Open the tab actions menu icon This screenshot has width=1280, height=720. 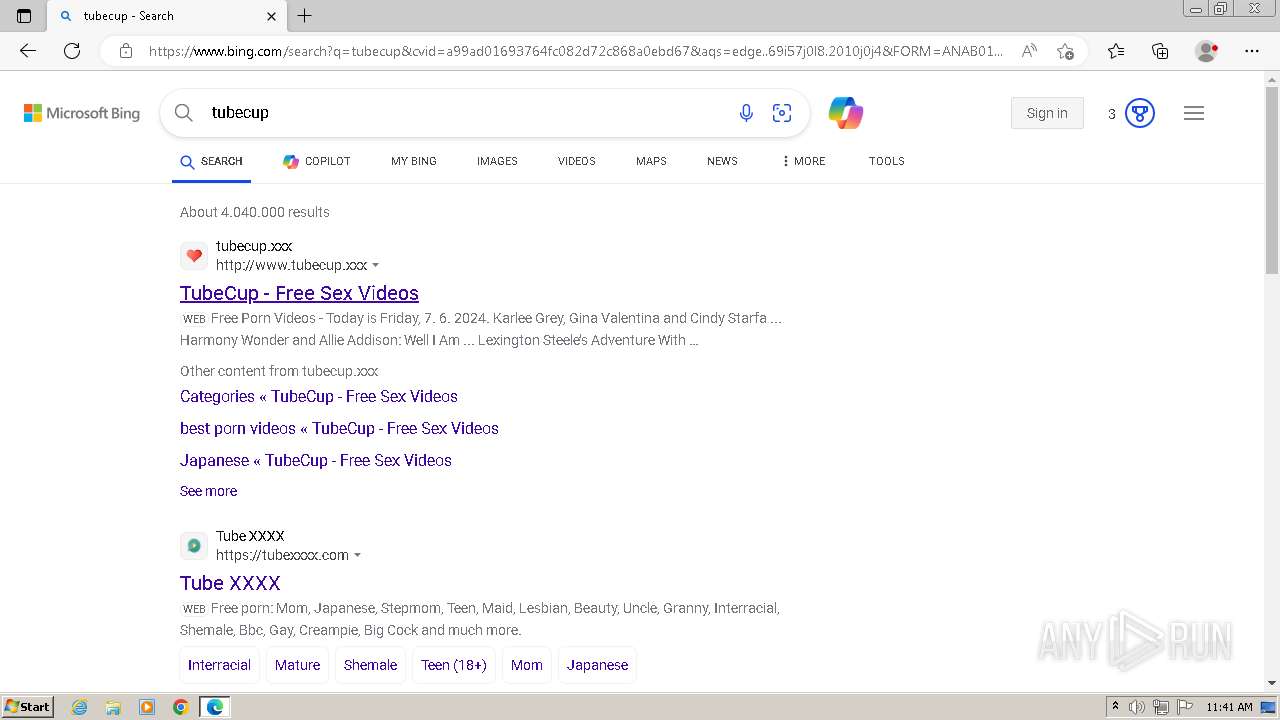point(24,16)
